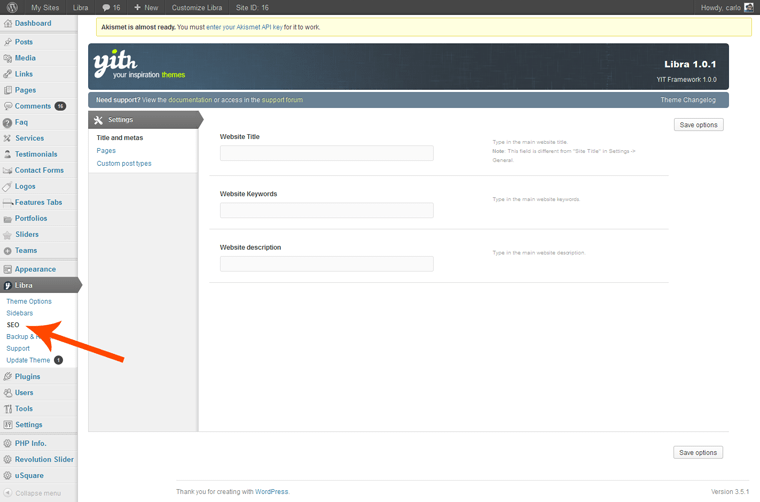
Task: Click the Pages icon in the sidebar
Action: pos(7,90)
